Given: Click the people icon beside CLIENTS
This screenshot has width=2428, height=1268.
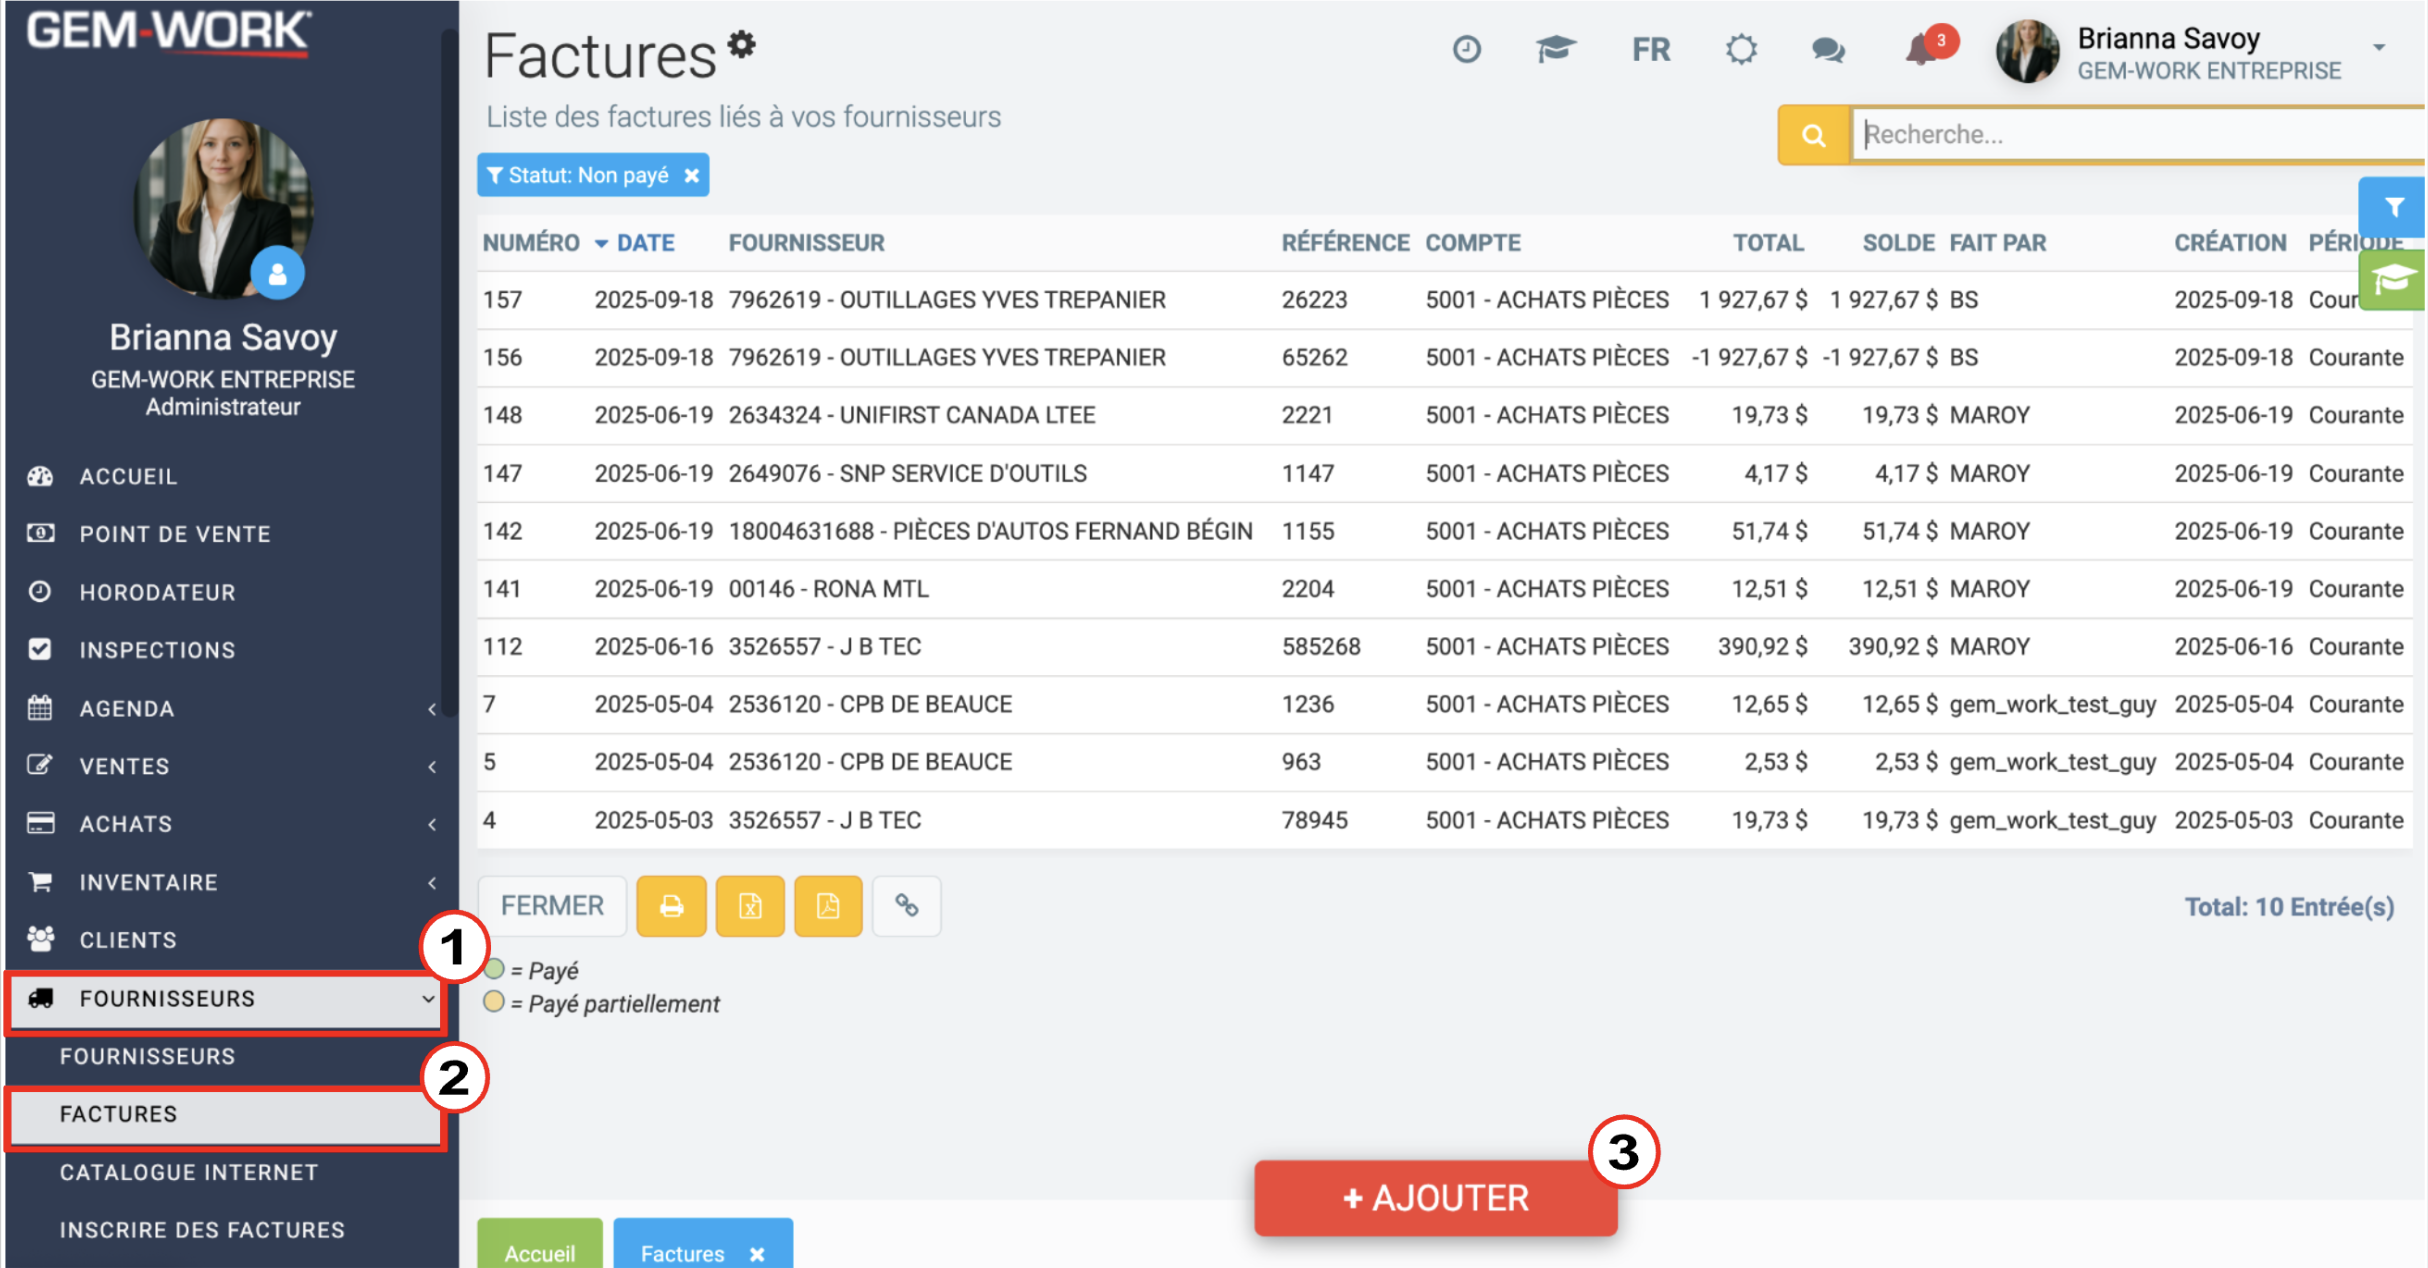Looking at the screenshot, I should click(40, 939).
